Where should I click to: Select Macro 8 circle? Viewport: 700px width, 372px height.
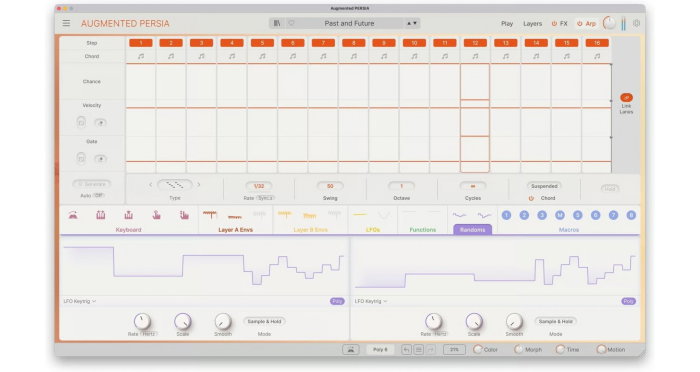pos(631,215)
